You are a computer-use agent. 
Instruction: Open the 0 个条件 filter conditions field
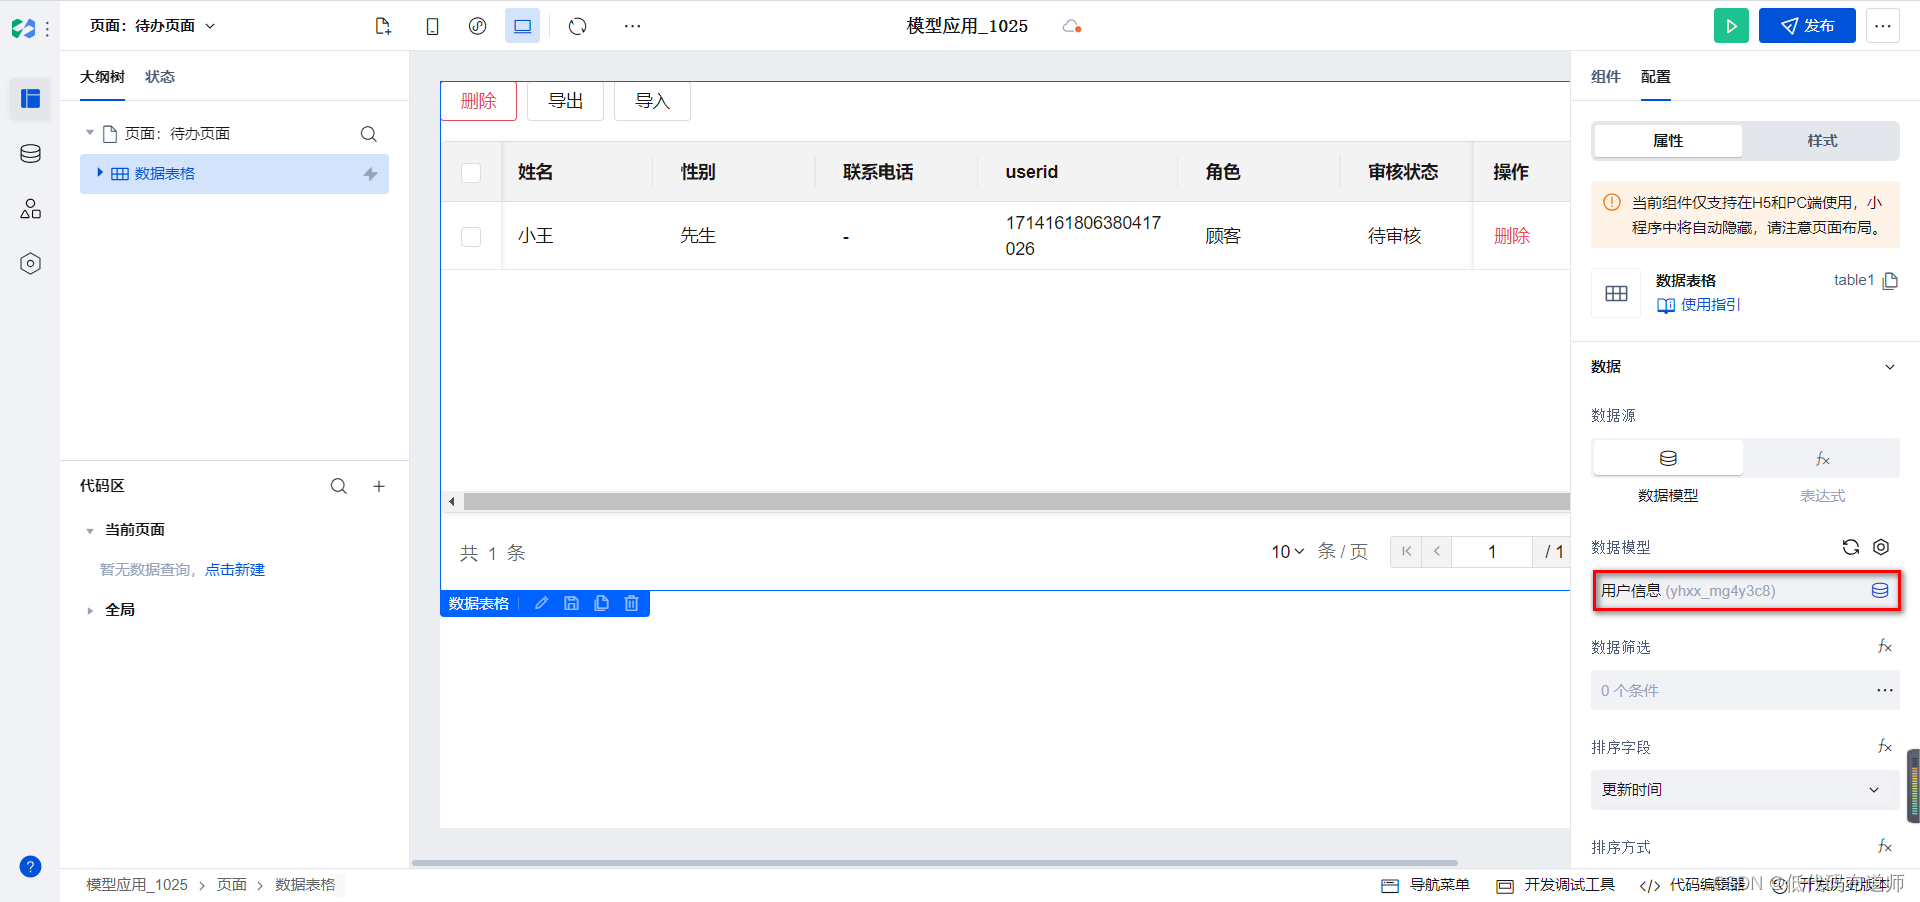point(1745,691)
